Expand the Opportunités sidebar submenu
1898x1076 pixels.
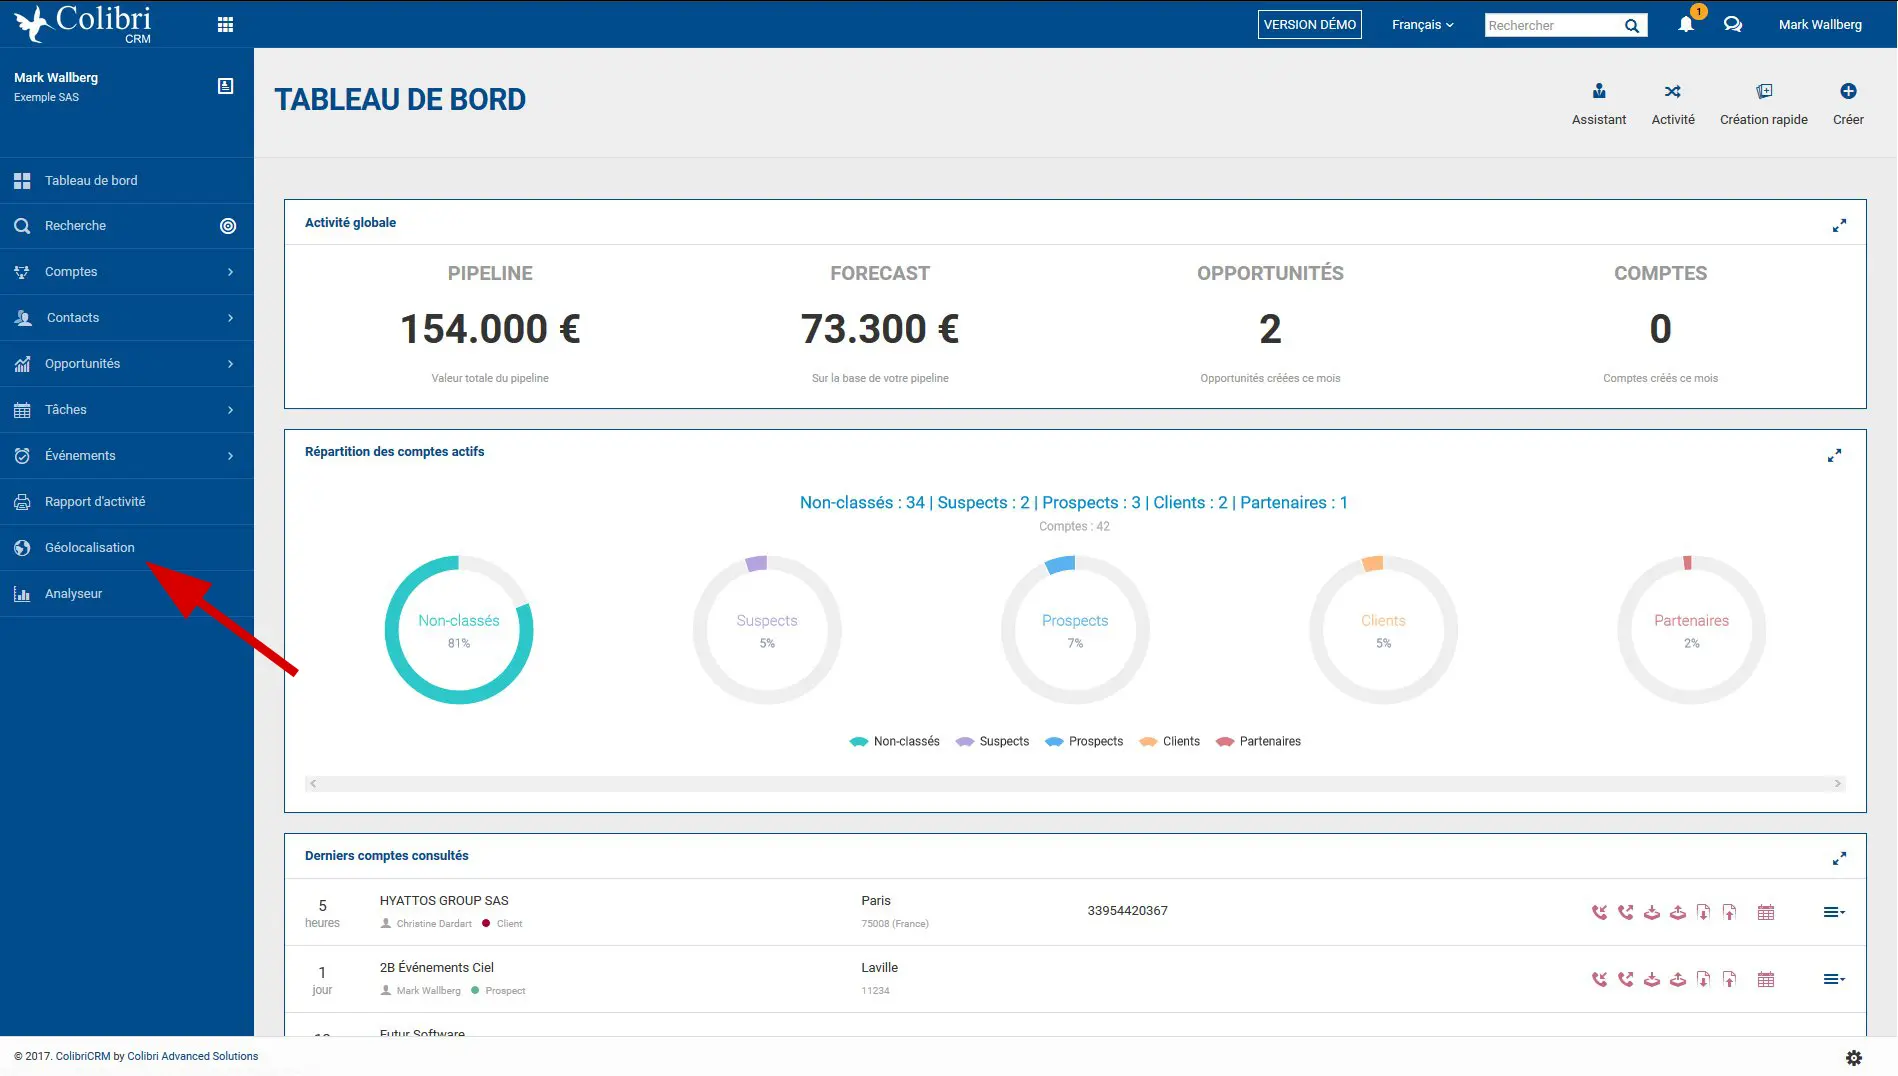[x=230, y=364]
